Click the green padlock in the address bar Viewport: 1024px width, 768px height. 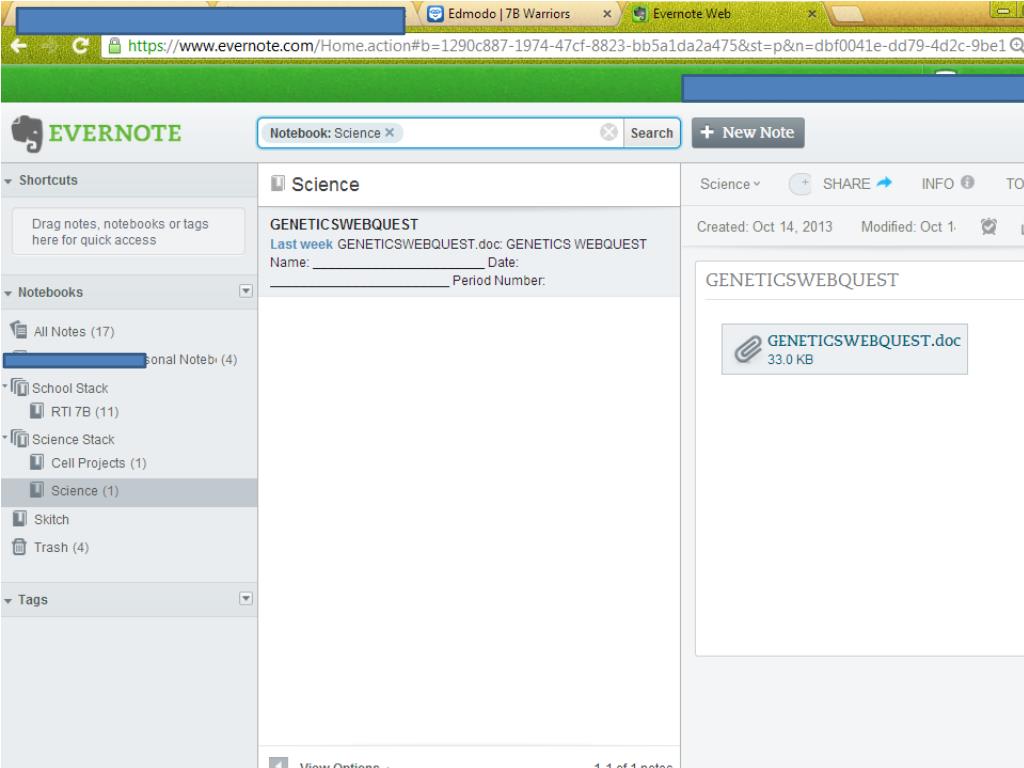[x=115, y=45]
